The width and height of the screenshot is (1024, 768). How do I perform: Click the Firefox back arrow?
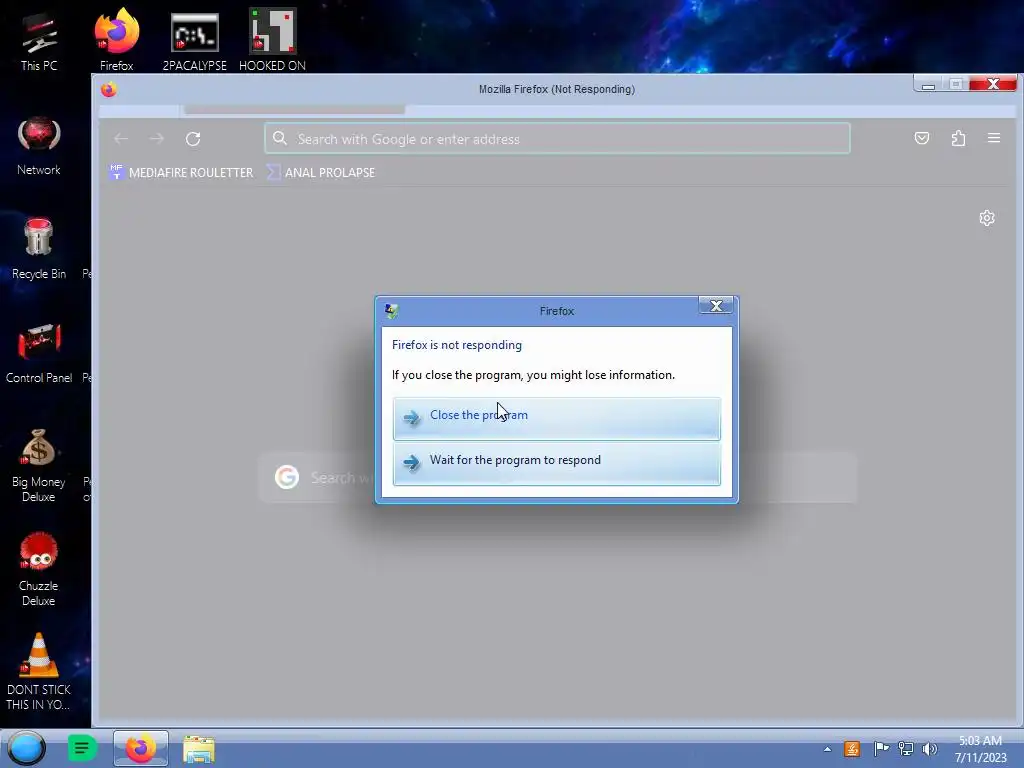(121, 138)
